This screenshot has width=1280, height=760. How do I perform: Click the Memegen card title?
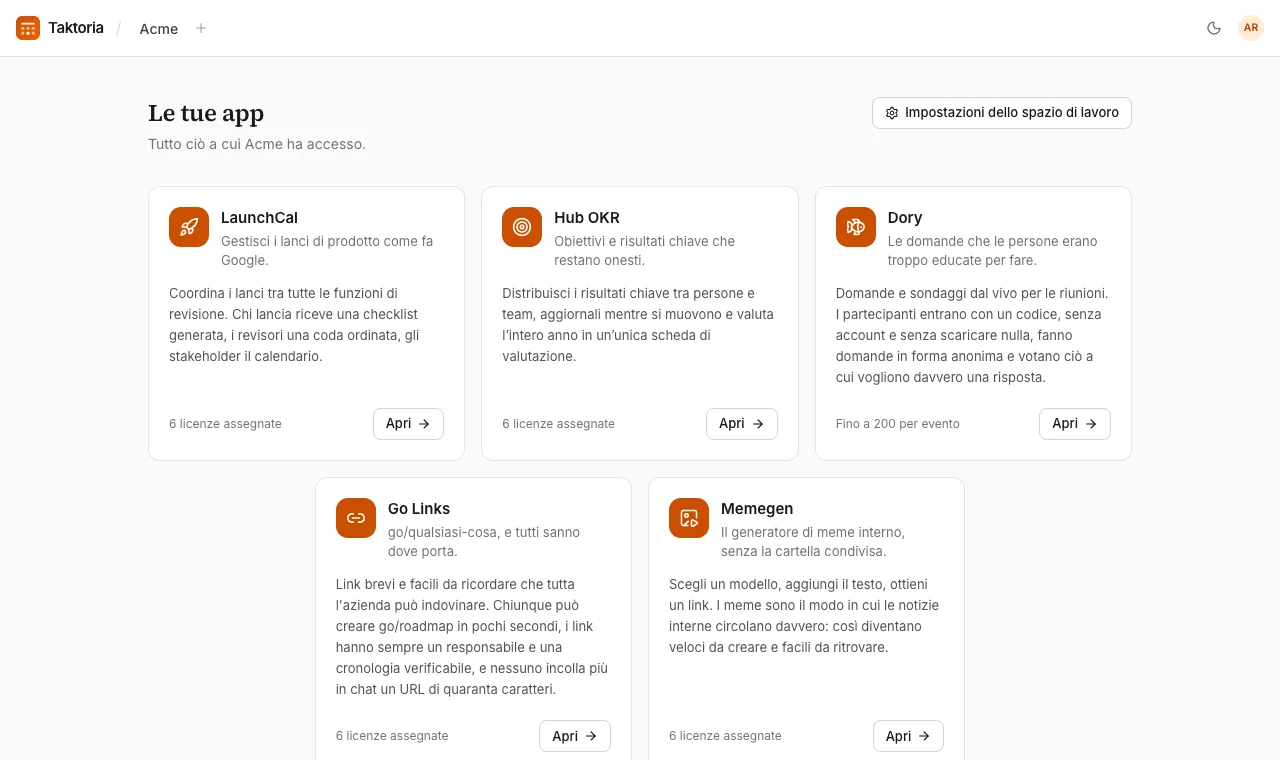point(757,509)
